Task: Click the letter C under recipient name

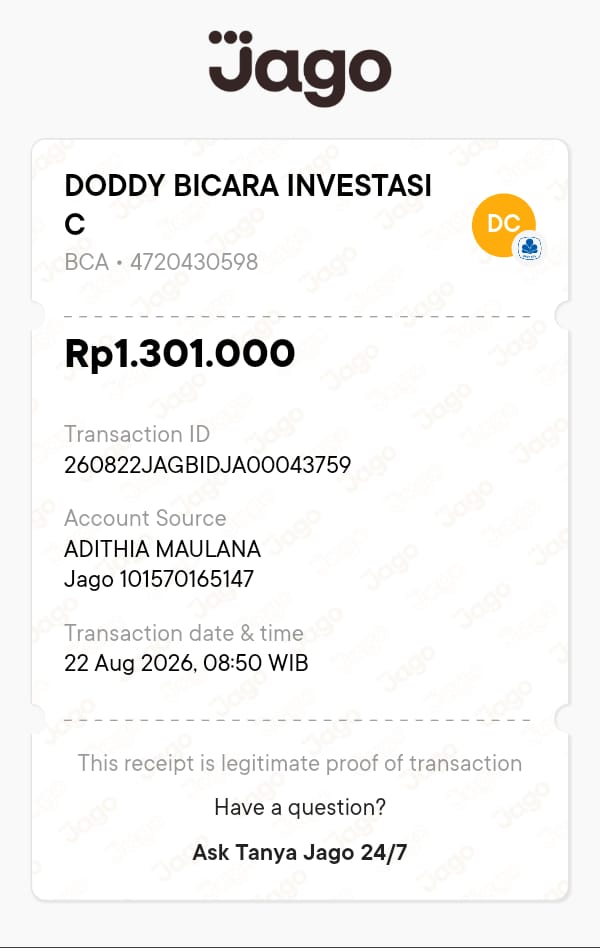Action: click(75, 225)
